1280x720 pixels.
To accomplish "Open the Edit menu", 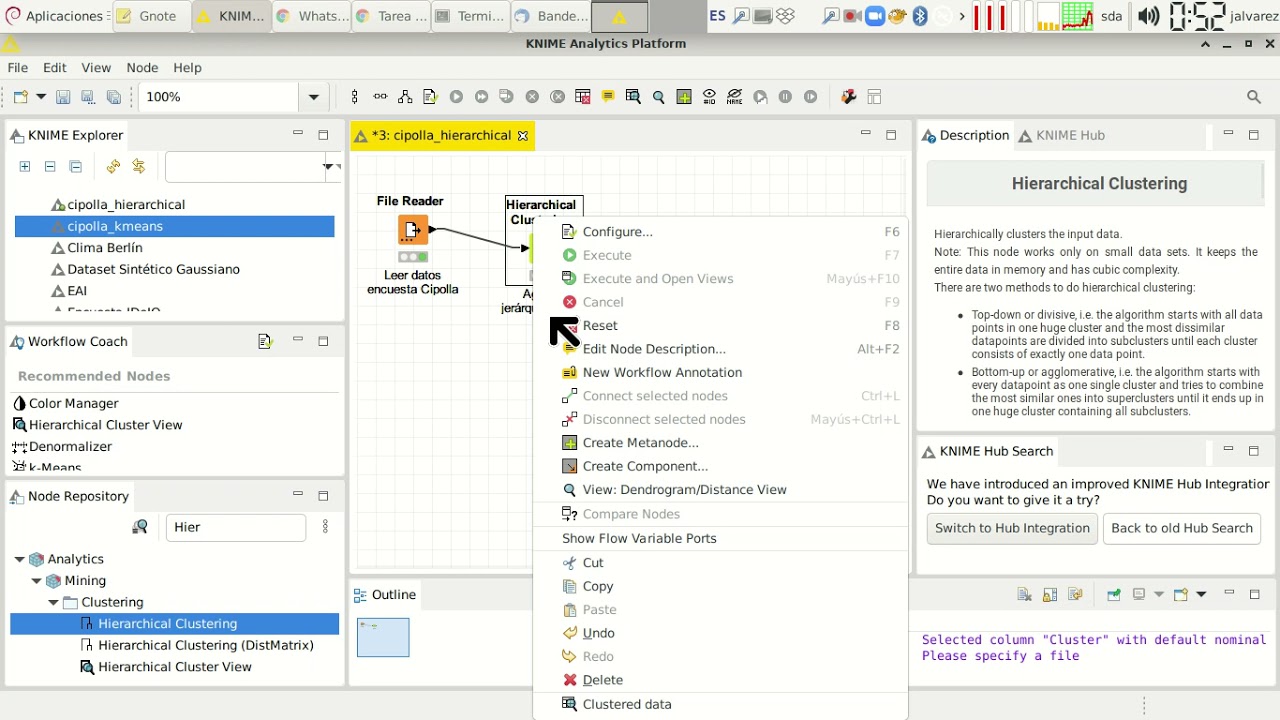I will click(x=54, y=67).
